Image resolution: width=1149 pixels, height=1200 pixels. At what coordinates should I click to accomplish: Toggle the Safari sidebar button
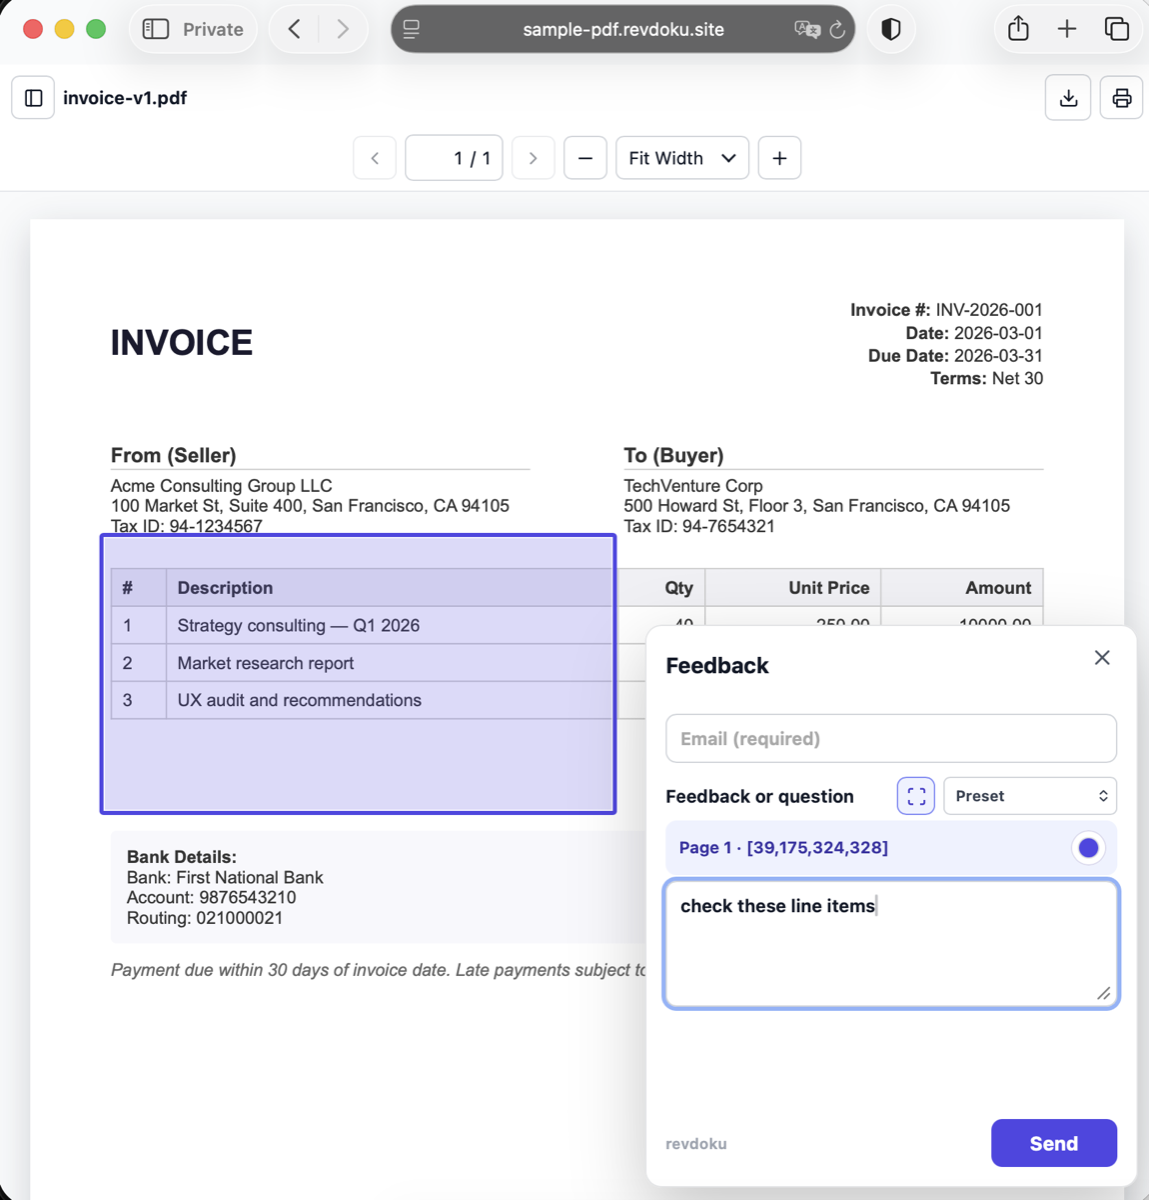(156, 29)
